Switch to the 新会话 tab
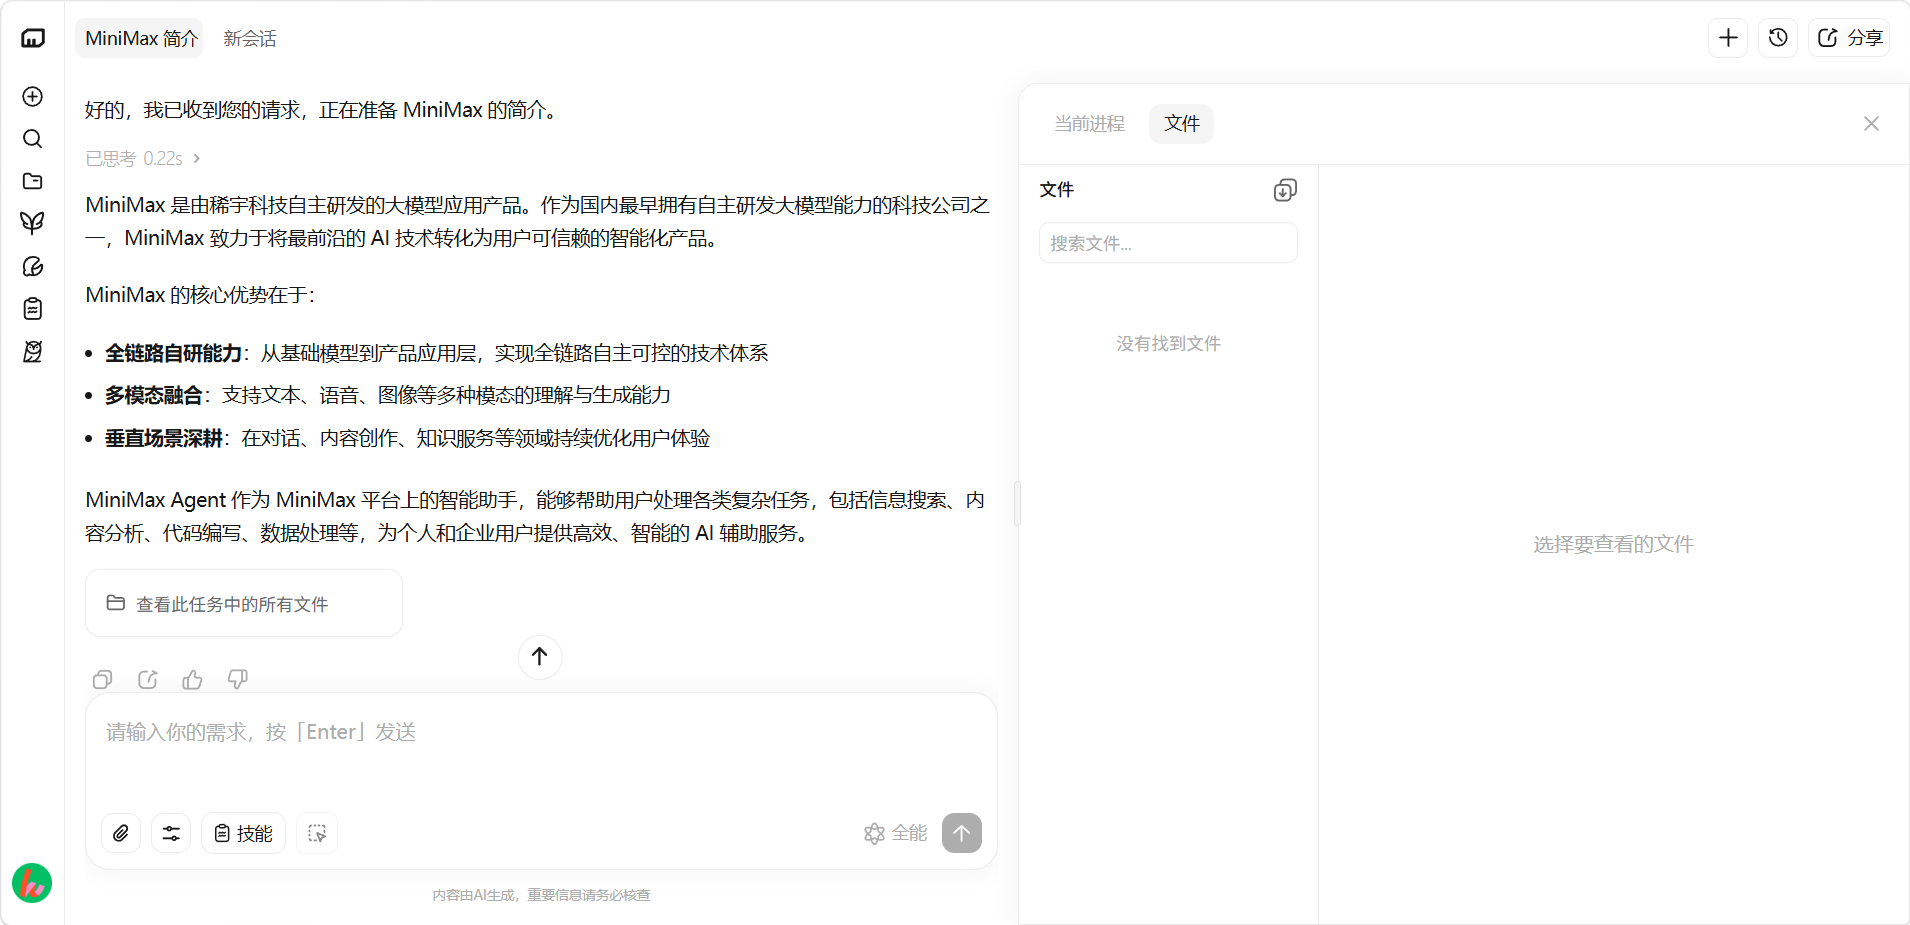 click(250, 38)
